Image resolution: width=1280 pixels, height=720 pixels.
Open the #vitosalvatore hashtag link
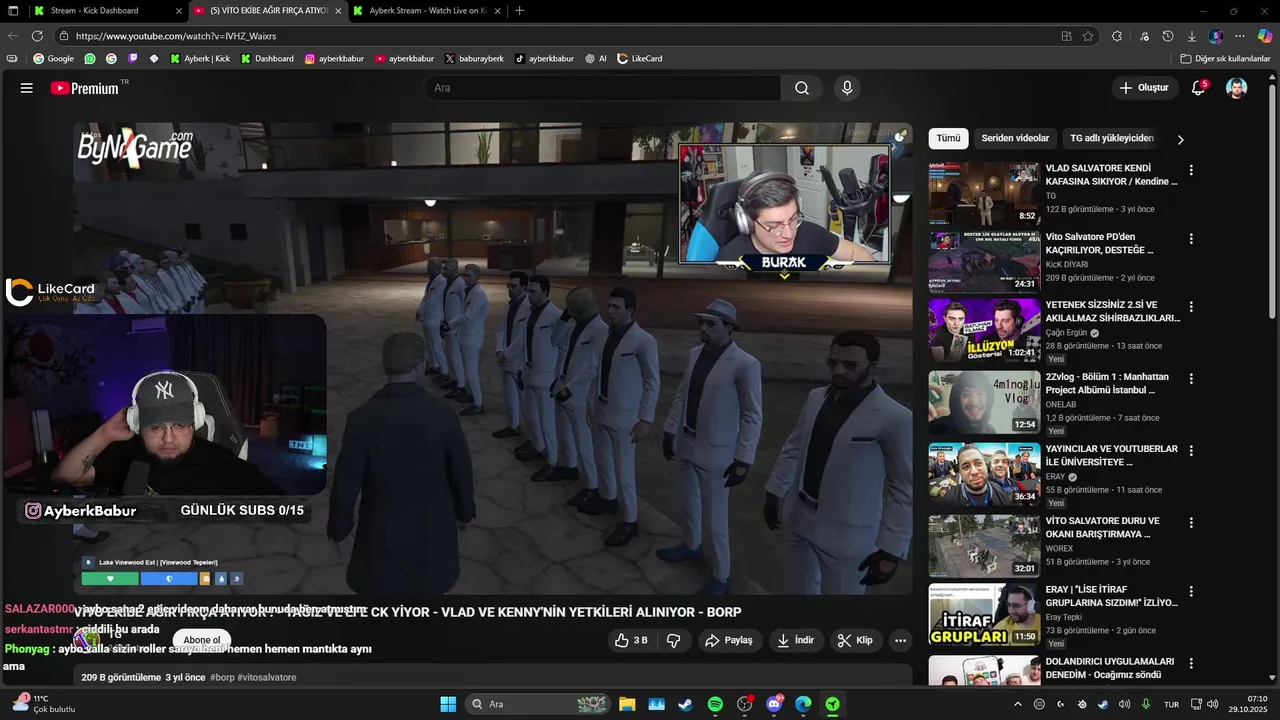pyautogui.click(x=267, y=677)
